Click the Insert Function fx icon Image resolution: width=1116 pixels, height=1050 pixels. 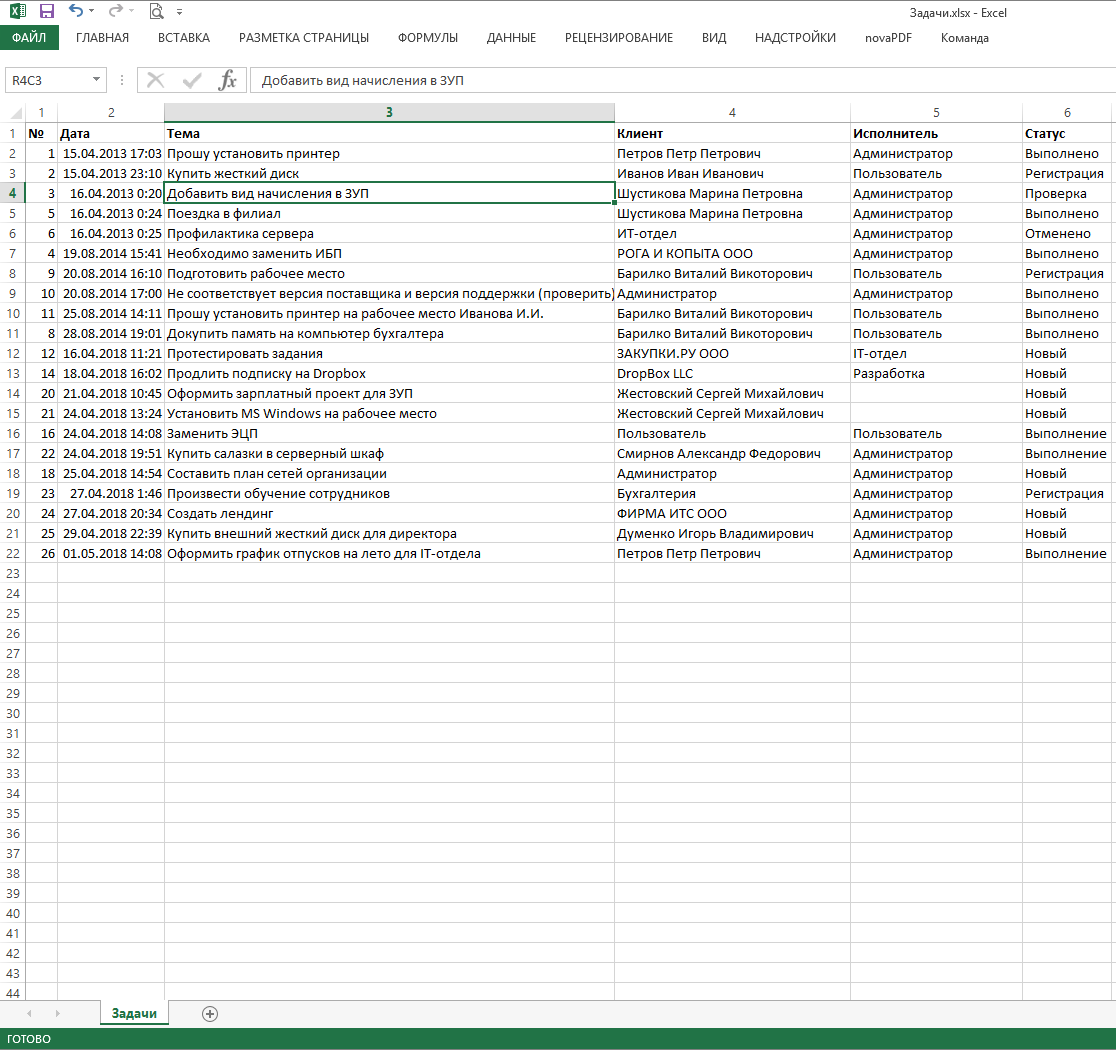pyautogui.click(x=227, y=80)
